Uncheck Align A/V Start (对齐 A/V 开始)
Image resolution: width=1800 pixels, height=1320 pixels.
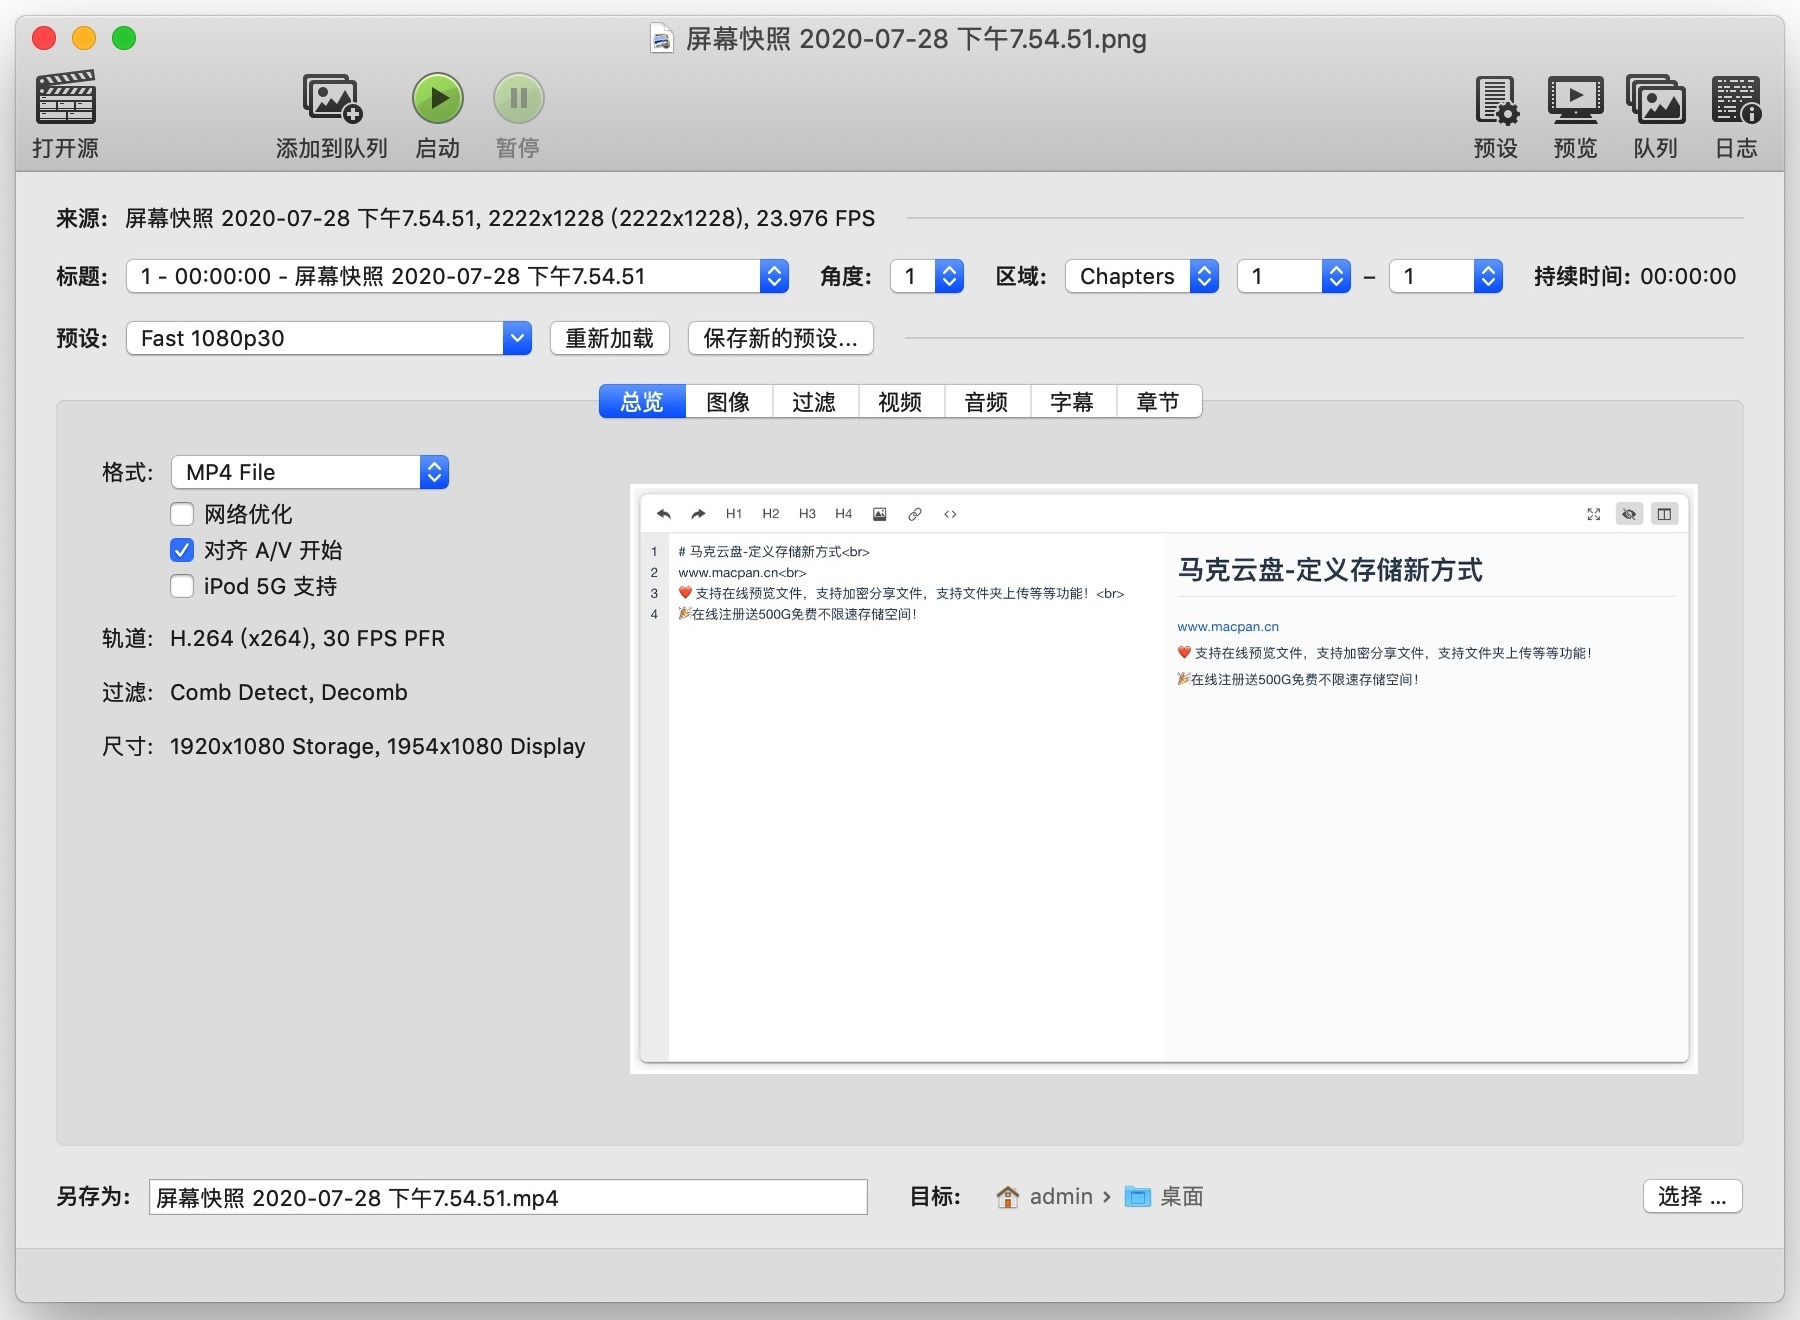pyautogui.click(x=182, y=550)
